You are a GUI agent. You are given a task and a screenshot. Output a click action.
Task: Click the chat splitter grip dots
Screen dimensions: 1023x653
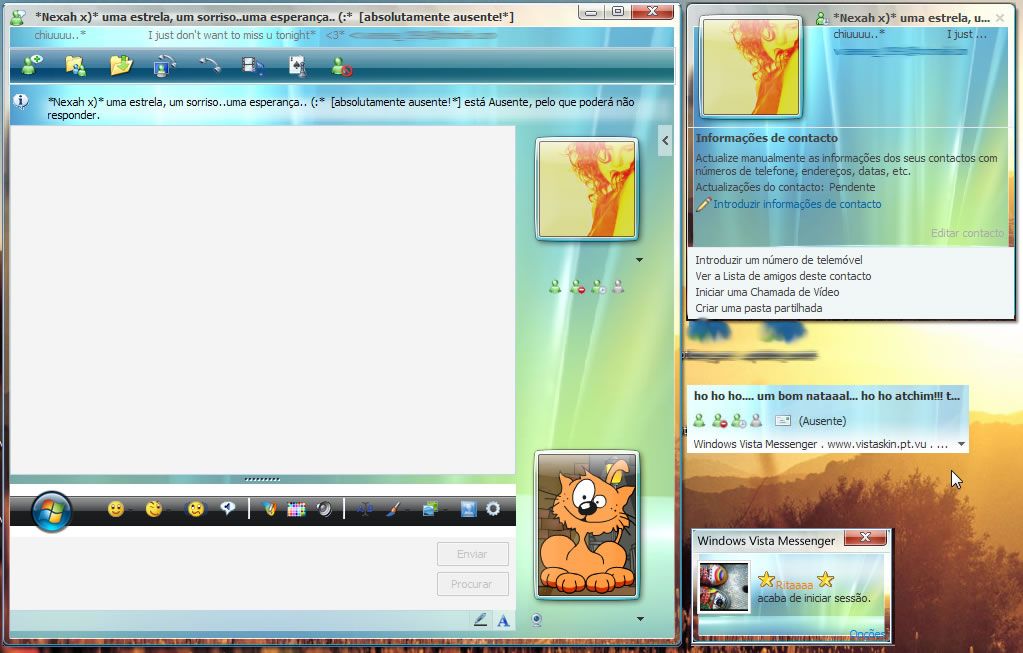click(x=262, y=479)
